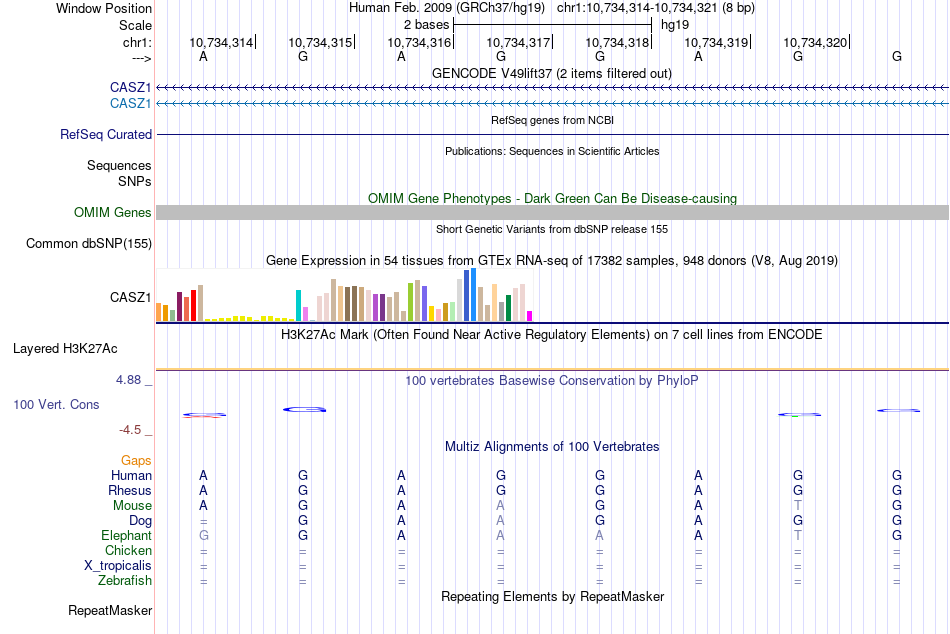950x634 pixels.
Task: Click Publications: Sequences in Scientific Articles title
Action: [552, 151]
